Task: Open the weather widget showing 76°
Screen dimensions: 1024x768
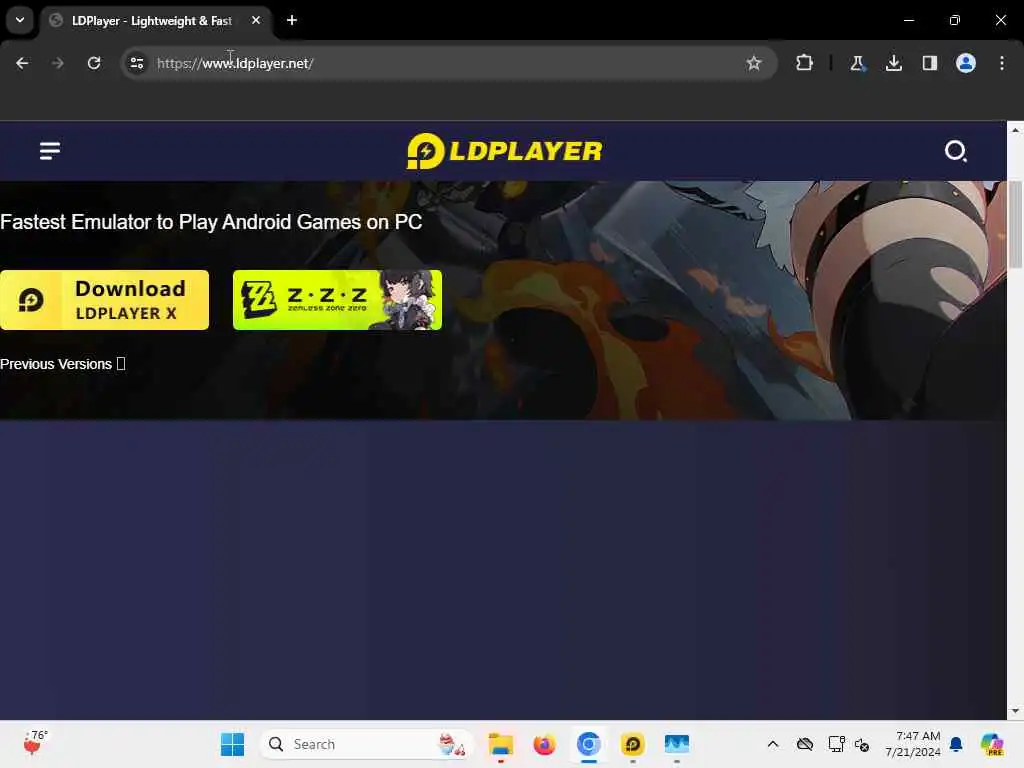Action: (x=35, y=743)
